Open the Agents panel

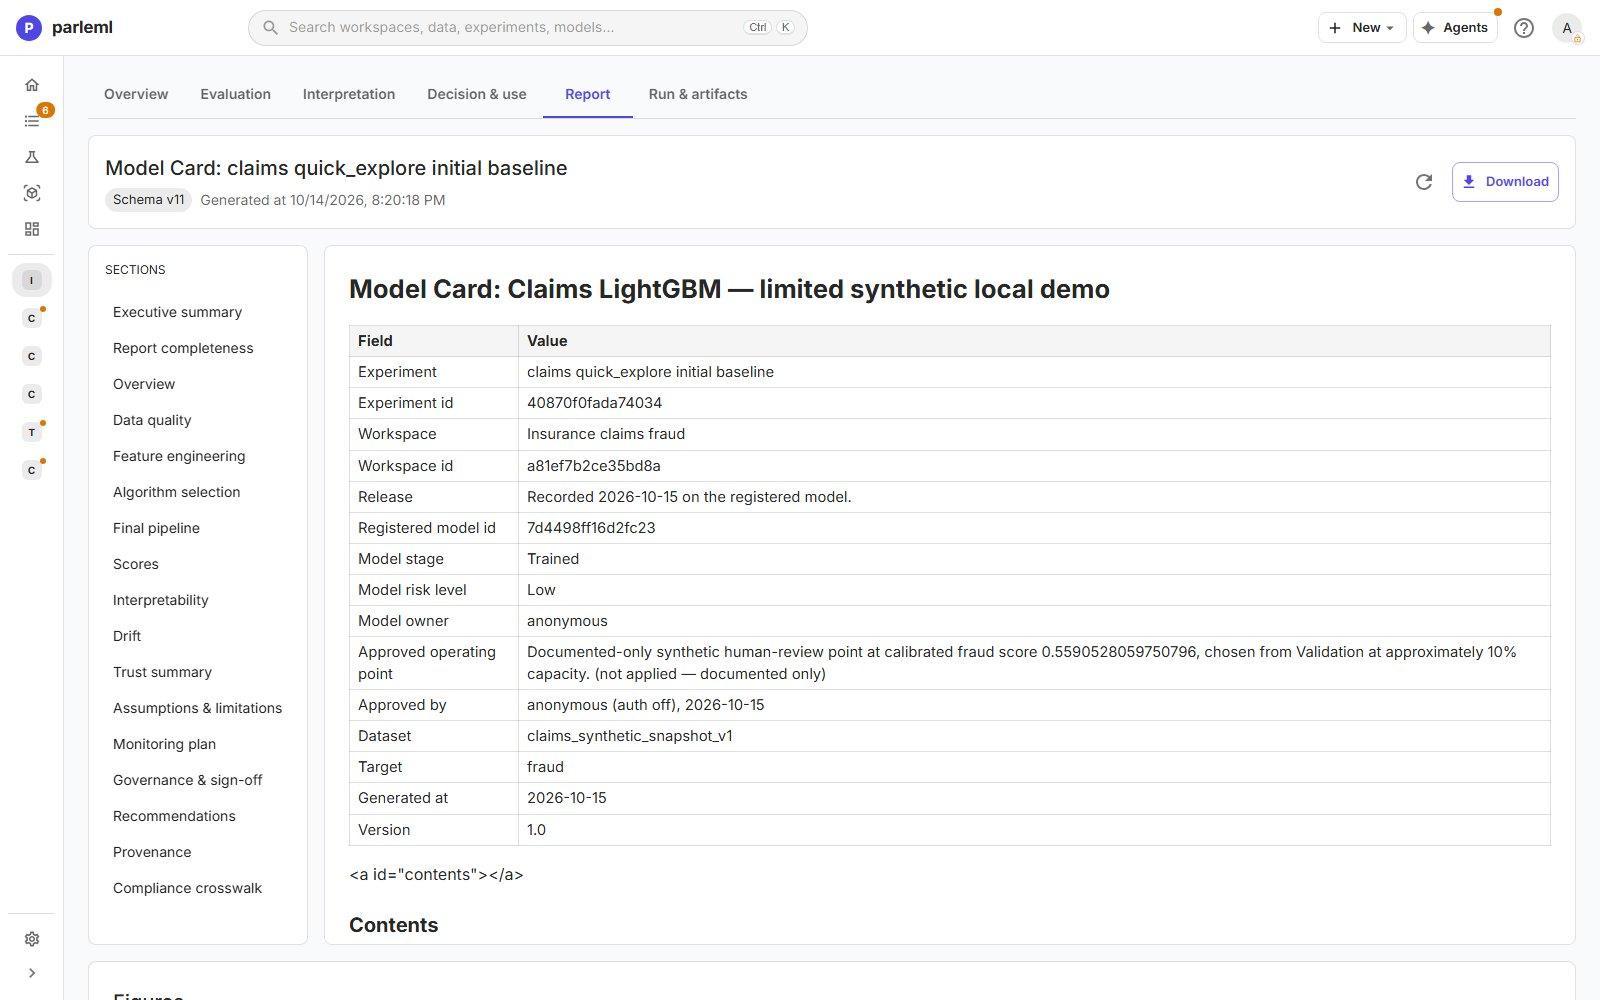click(1455, 28)
